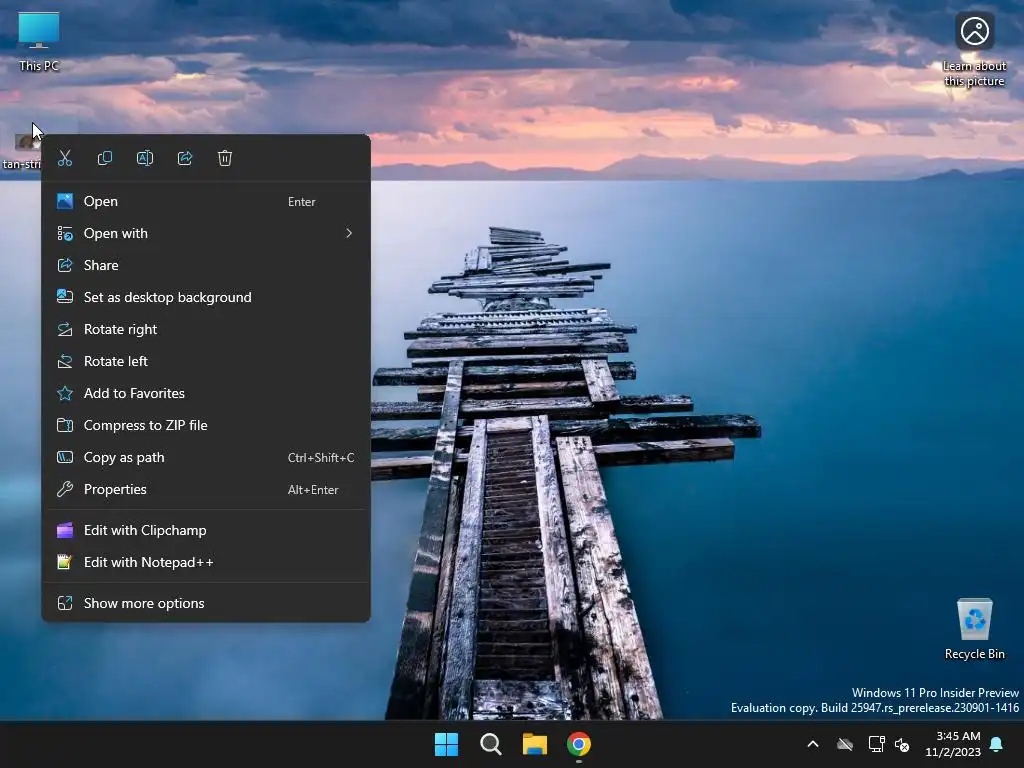The height and width of the screenshot is (768, 1024).
Task: Choose the Share menu entry
Action: pyautogui.click(x=206, y=265)
